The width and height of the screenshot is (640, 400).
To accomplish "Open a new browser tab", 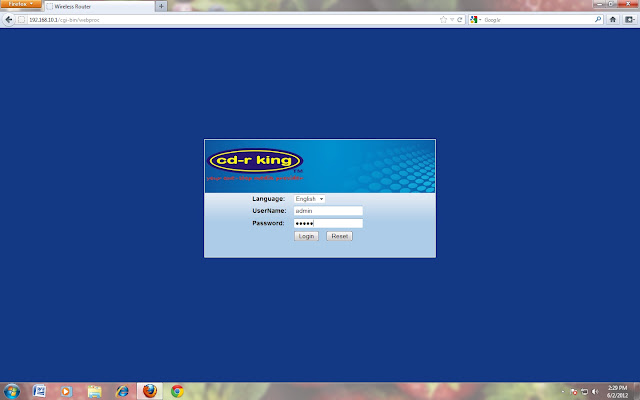I will pos(161,6).
